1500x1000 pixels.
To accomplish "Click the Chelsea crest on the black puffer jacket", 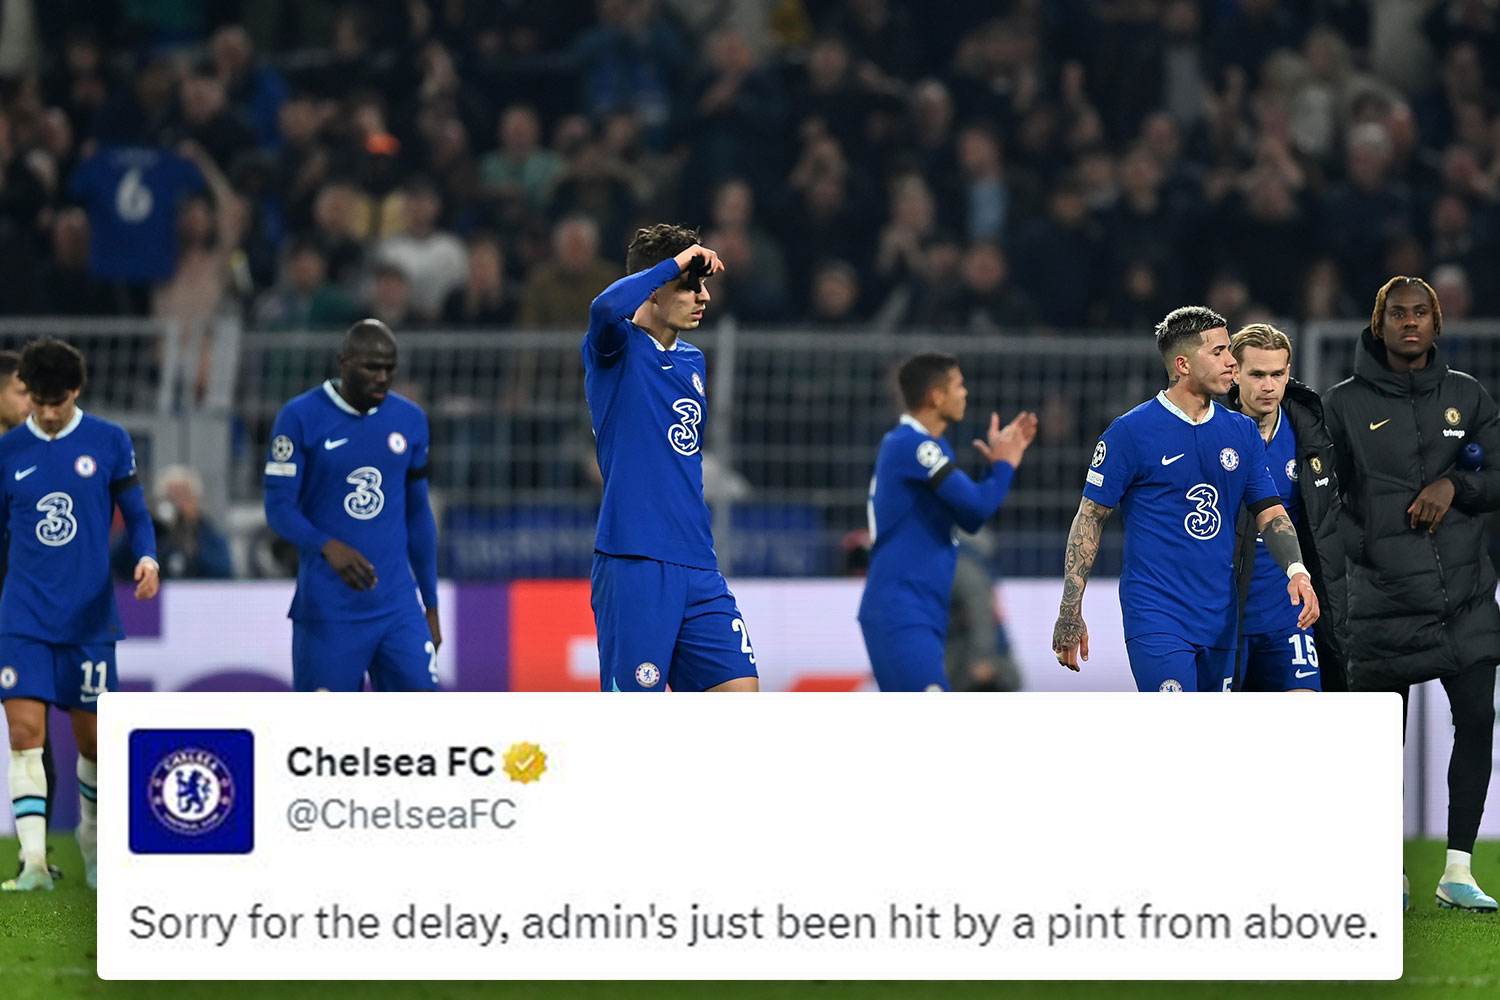I will point(1452,416).
